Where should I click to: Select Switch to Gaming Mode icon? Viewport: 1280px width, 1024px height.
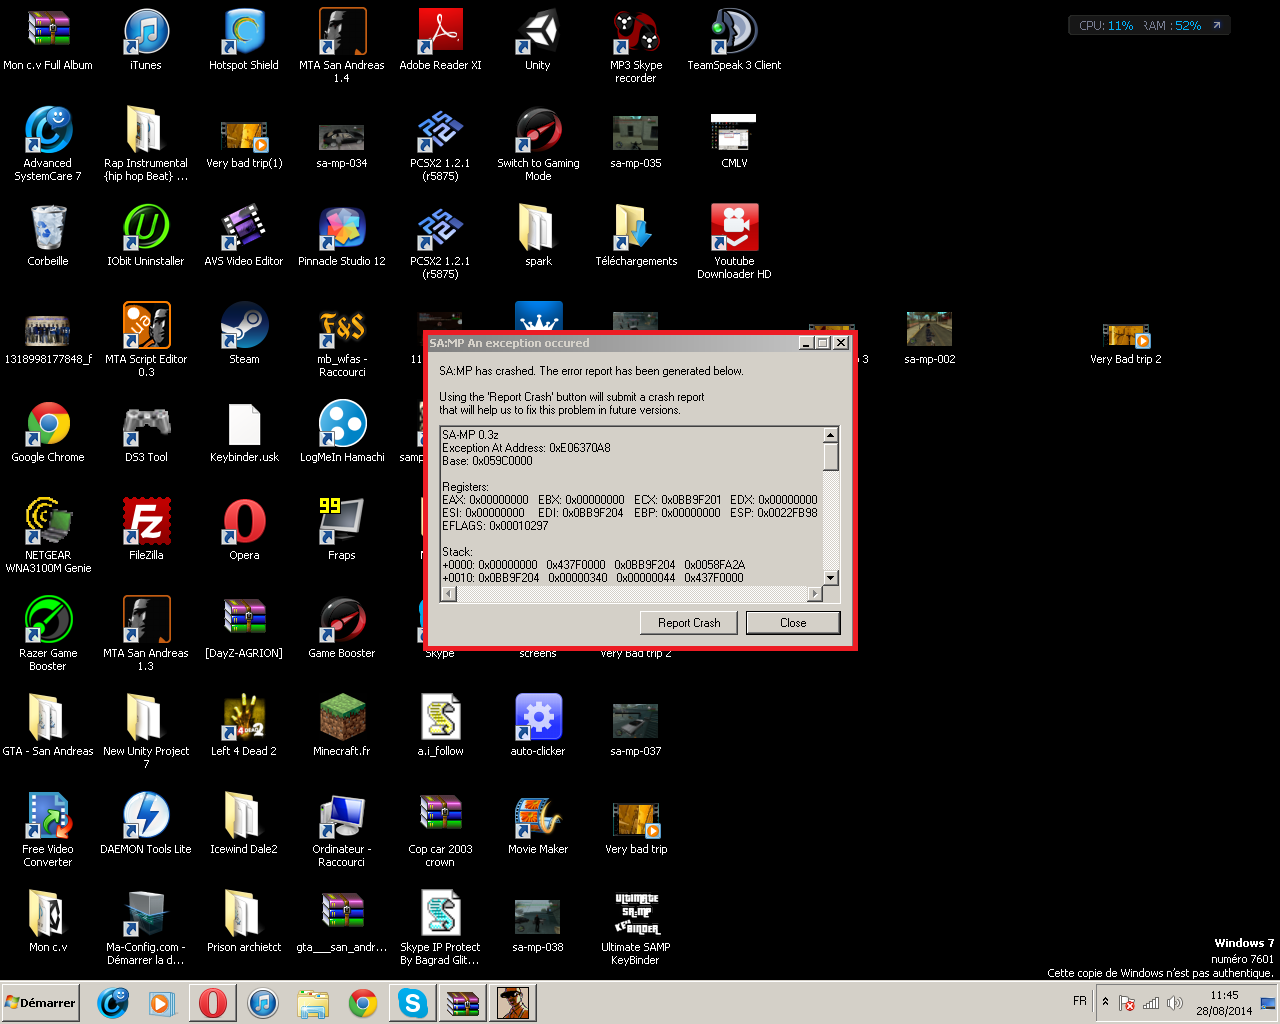[538, 144]
